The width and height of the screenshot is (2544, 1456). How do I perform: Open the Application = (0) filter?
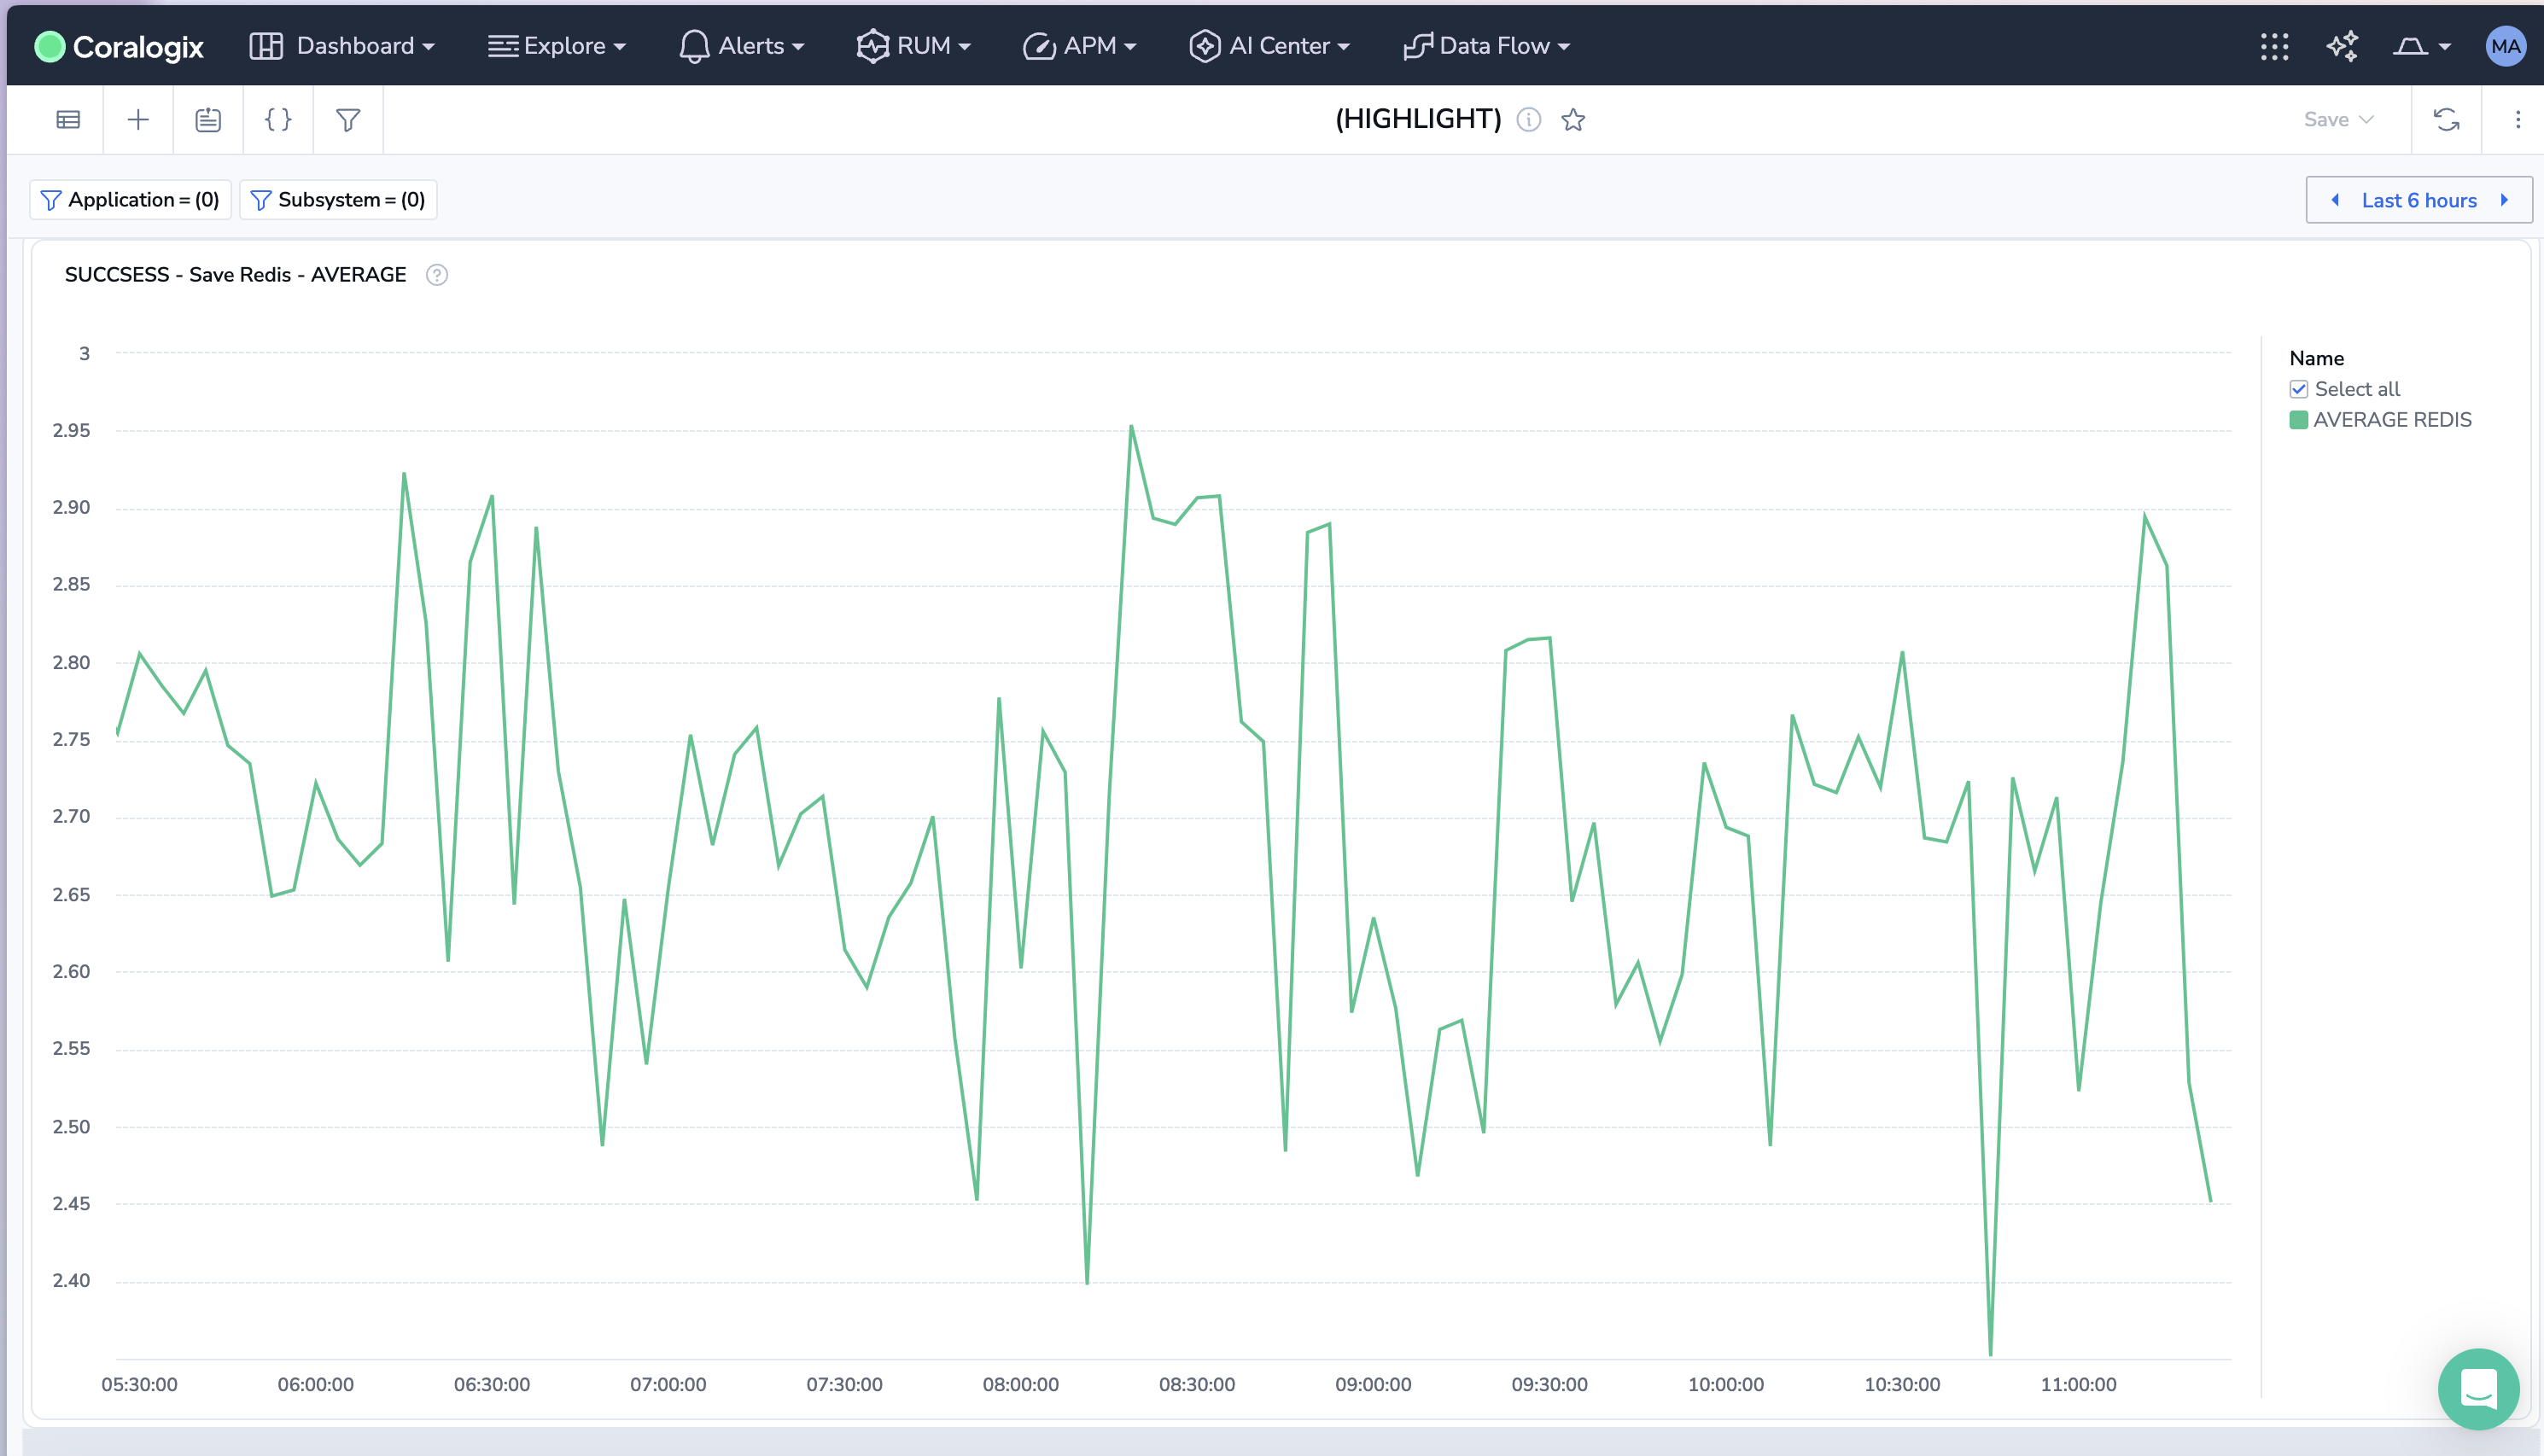point(129,199)
